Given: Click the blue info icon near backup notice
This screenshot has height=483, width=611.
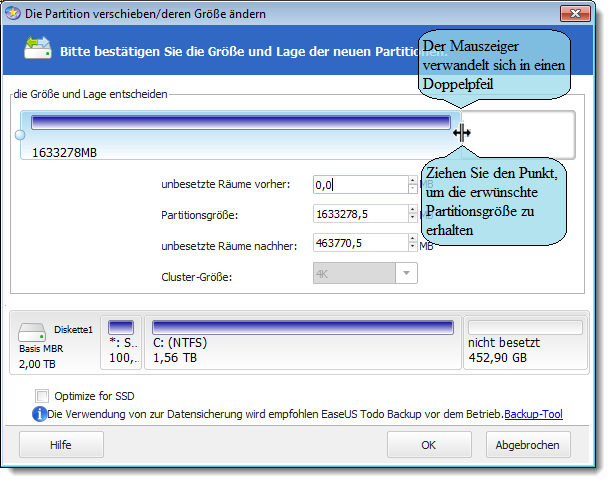Looking at the screenshot, I should 39,413.
